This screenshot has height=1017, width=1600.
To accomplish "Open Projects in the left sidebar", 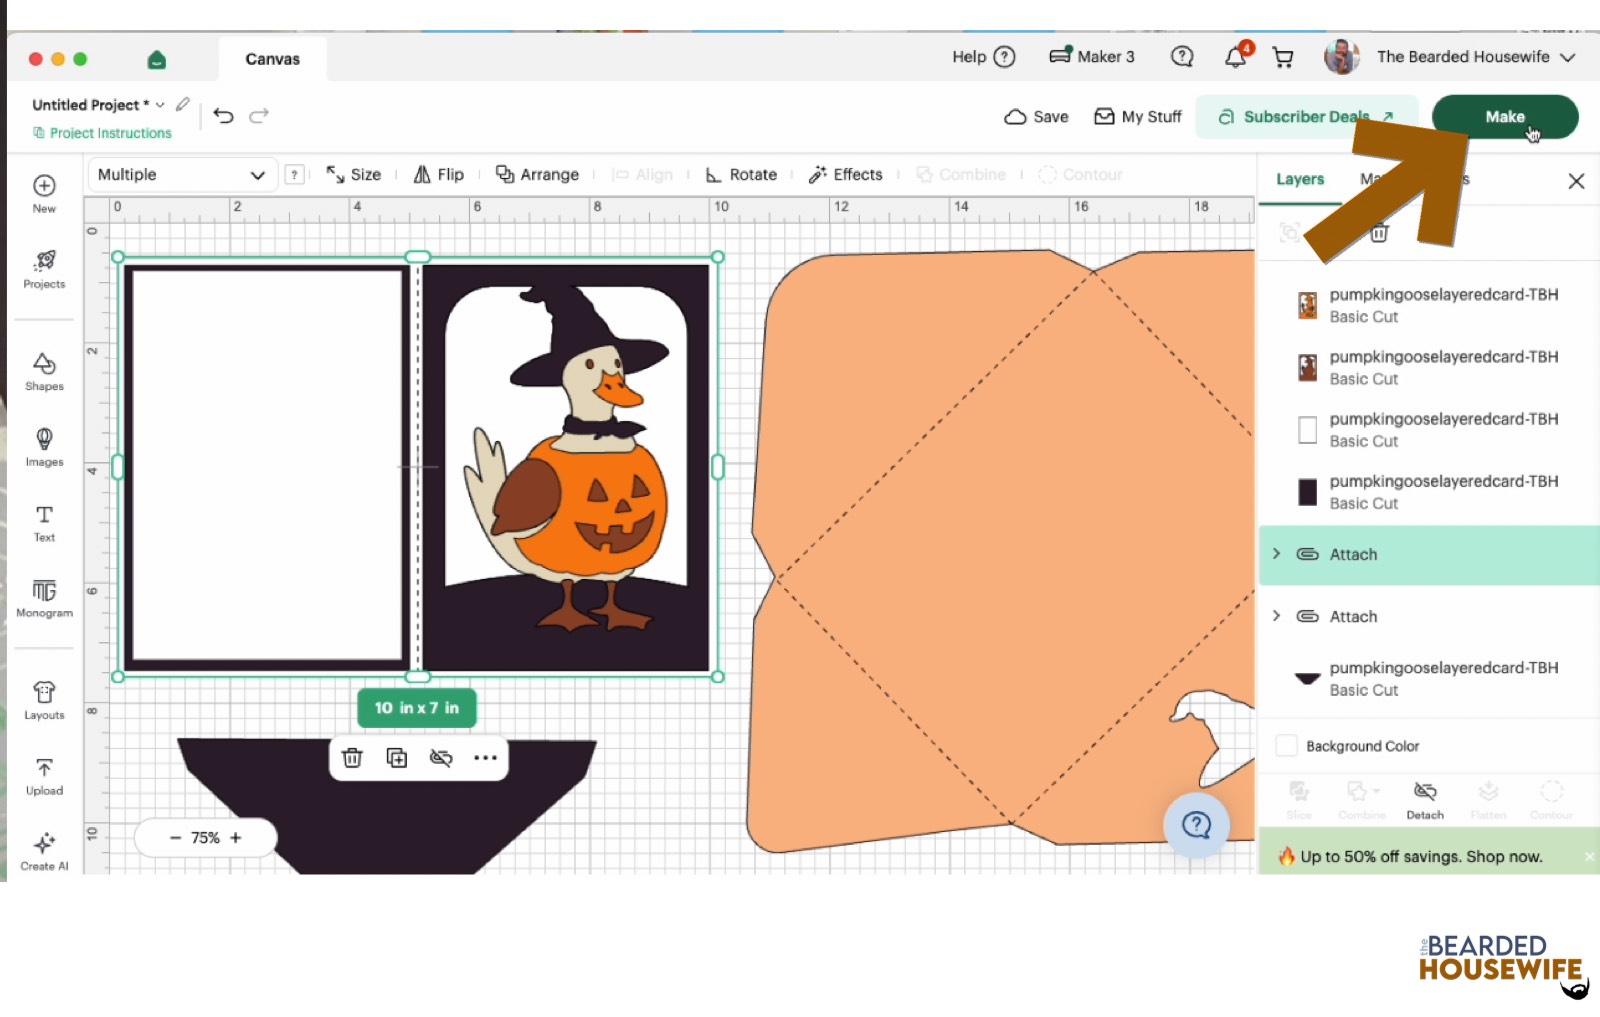I will [44, 270].
